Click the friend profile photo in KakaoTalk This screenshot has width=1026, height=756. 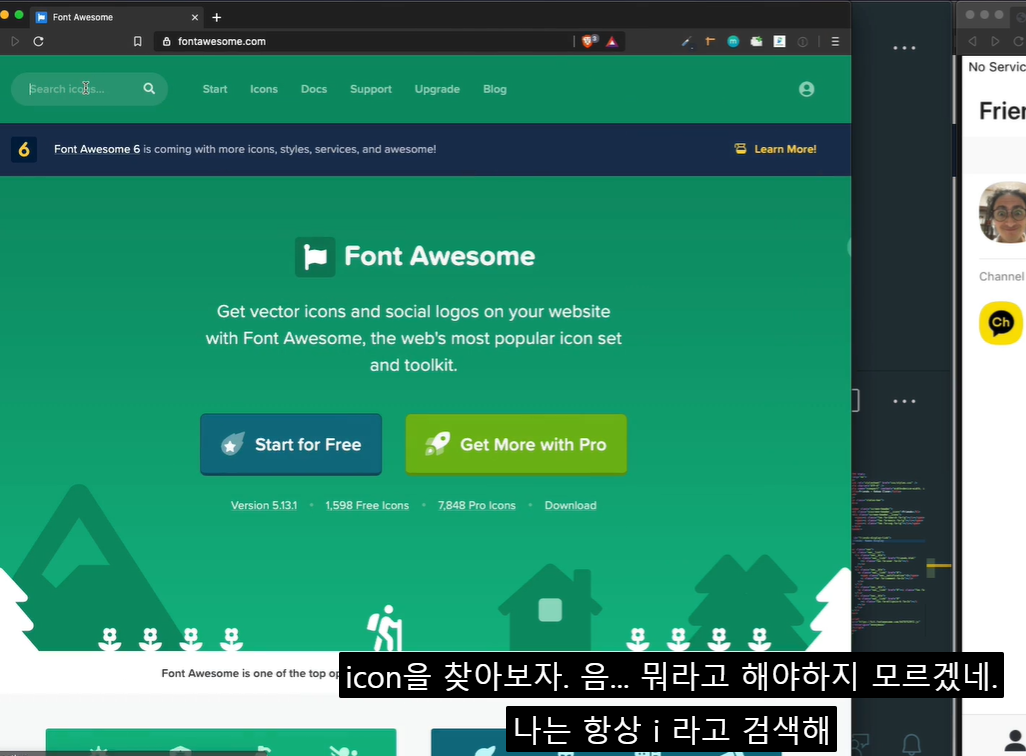pyautogui.click(x=1002, y=212)
